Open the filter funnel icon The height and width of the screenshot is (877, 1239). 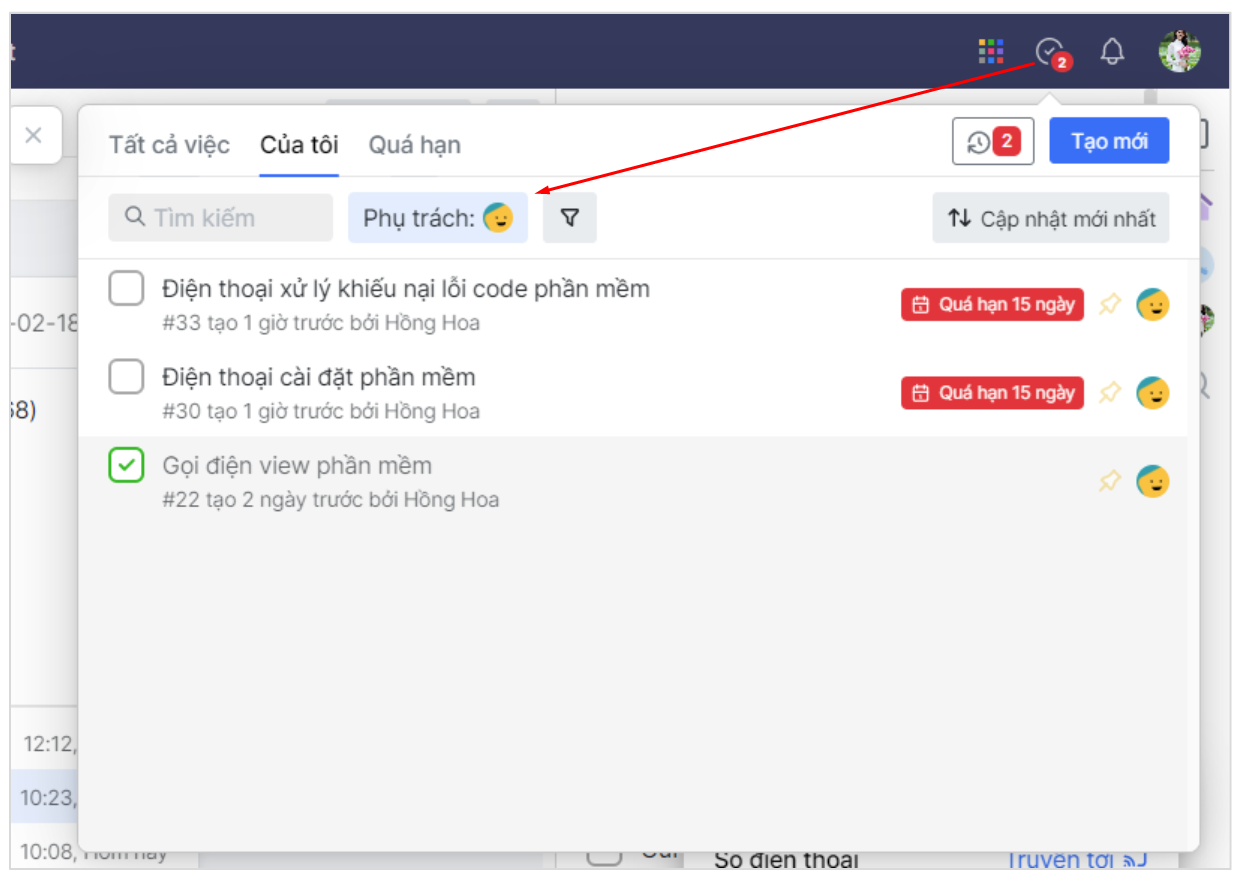click(569, 218)
